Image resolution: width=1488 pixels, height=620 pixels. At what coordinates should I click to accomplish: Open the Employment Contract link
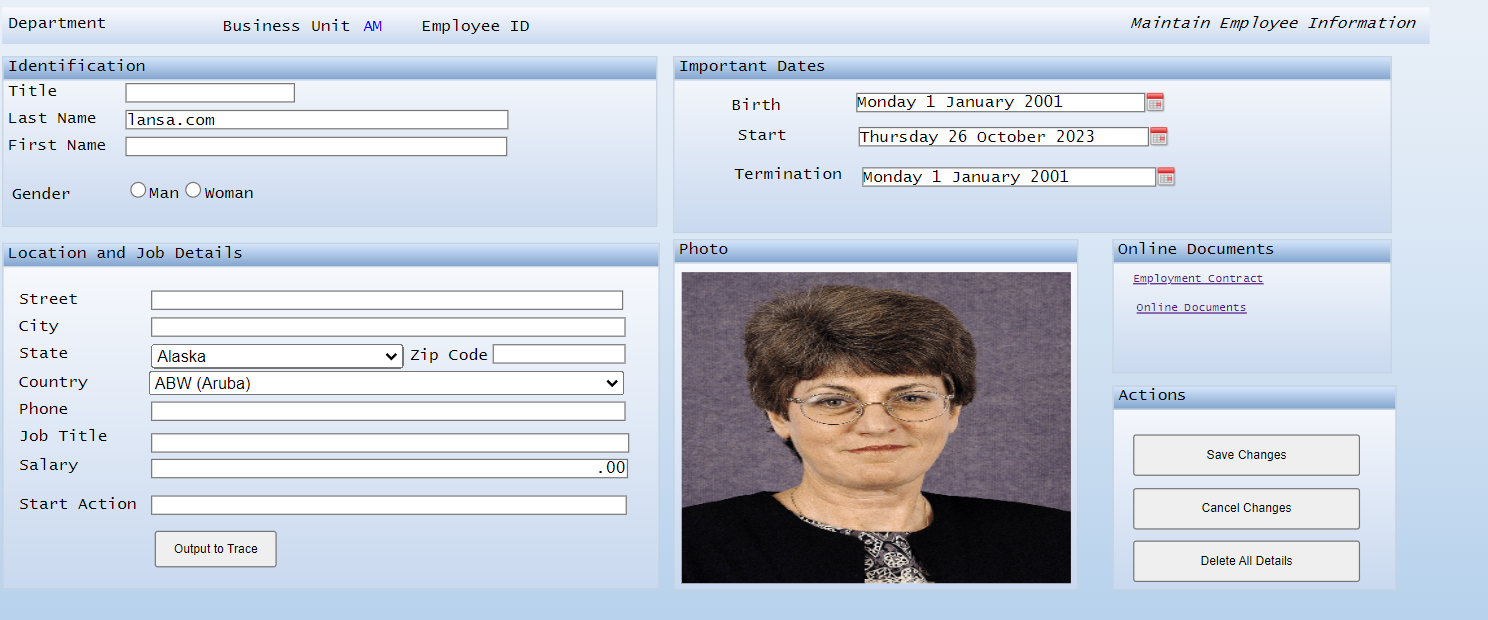(x=1198, y=279)
